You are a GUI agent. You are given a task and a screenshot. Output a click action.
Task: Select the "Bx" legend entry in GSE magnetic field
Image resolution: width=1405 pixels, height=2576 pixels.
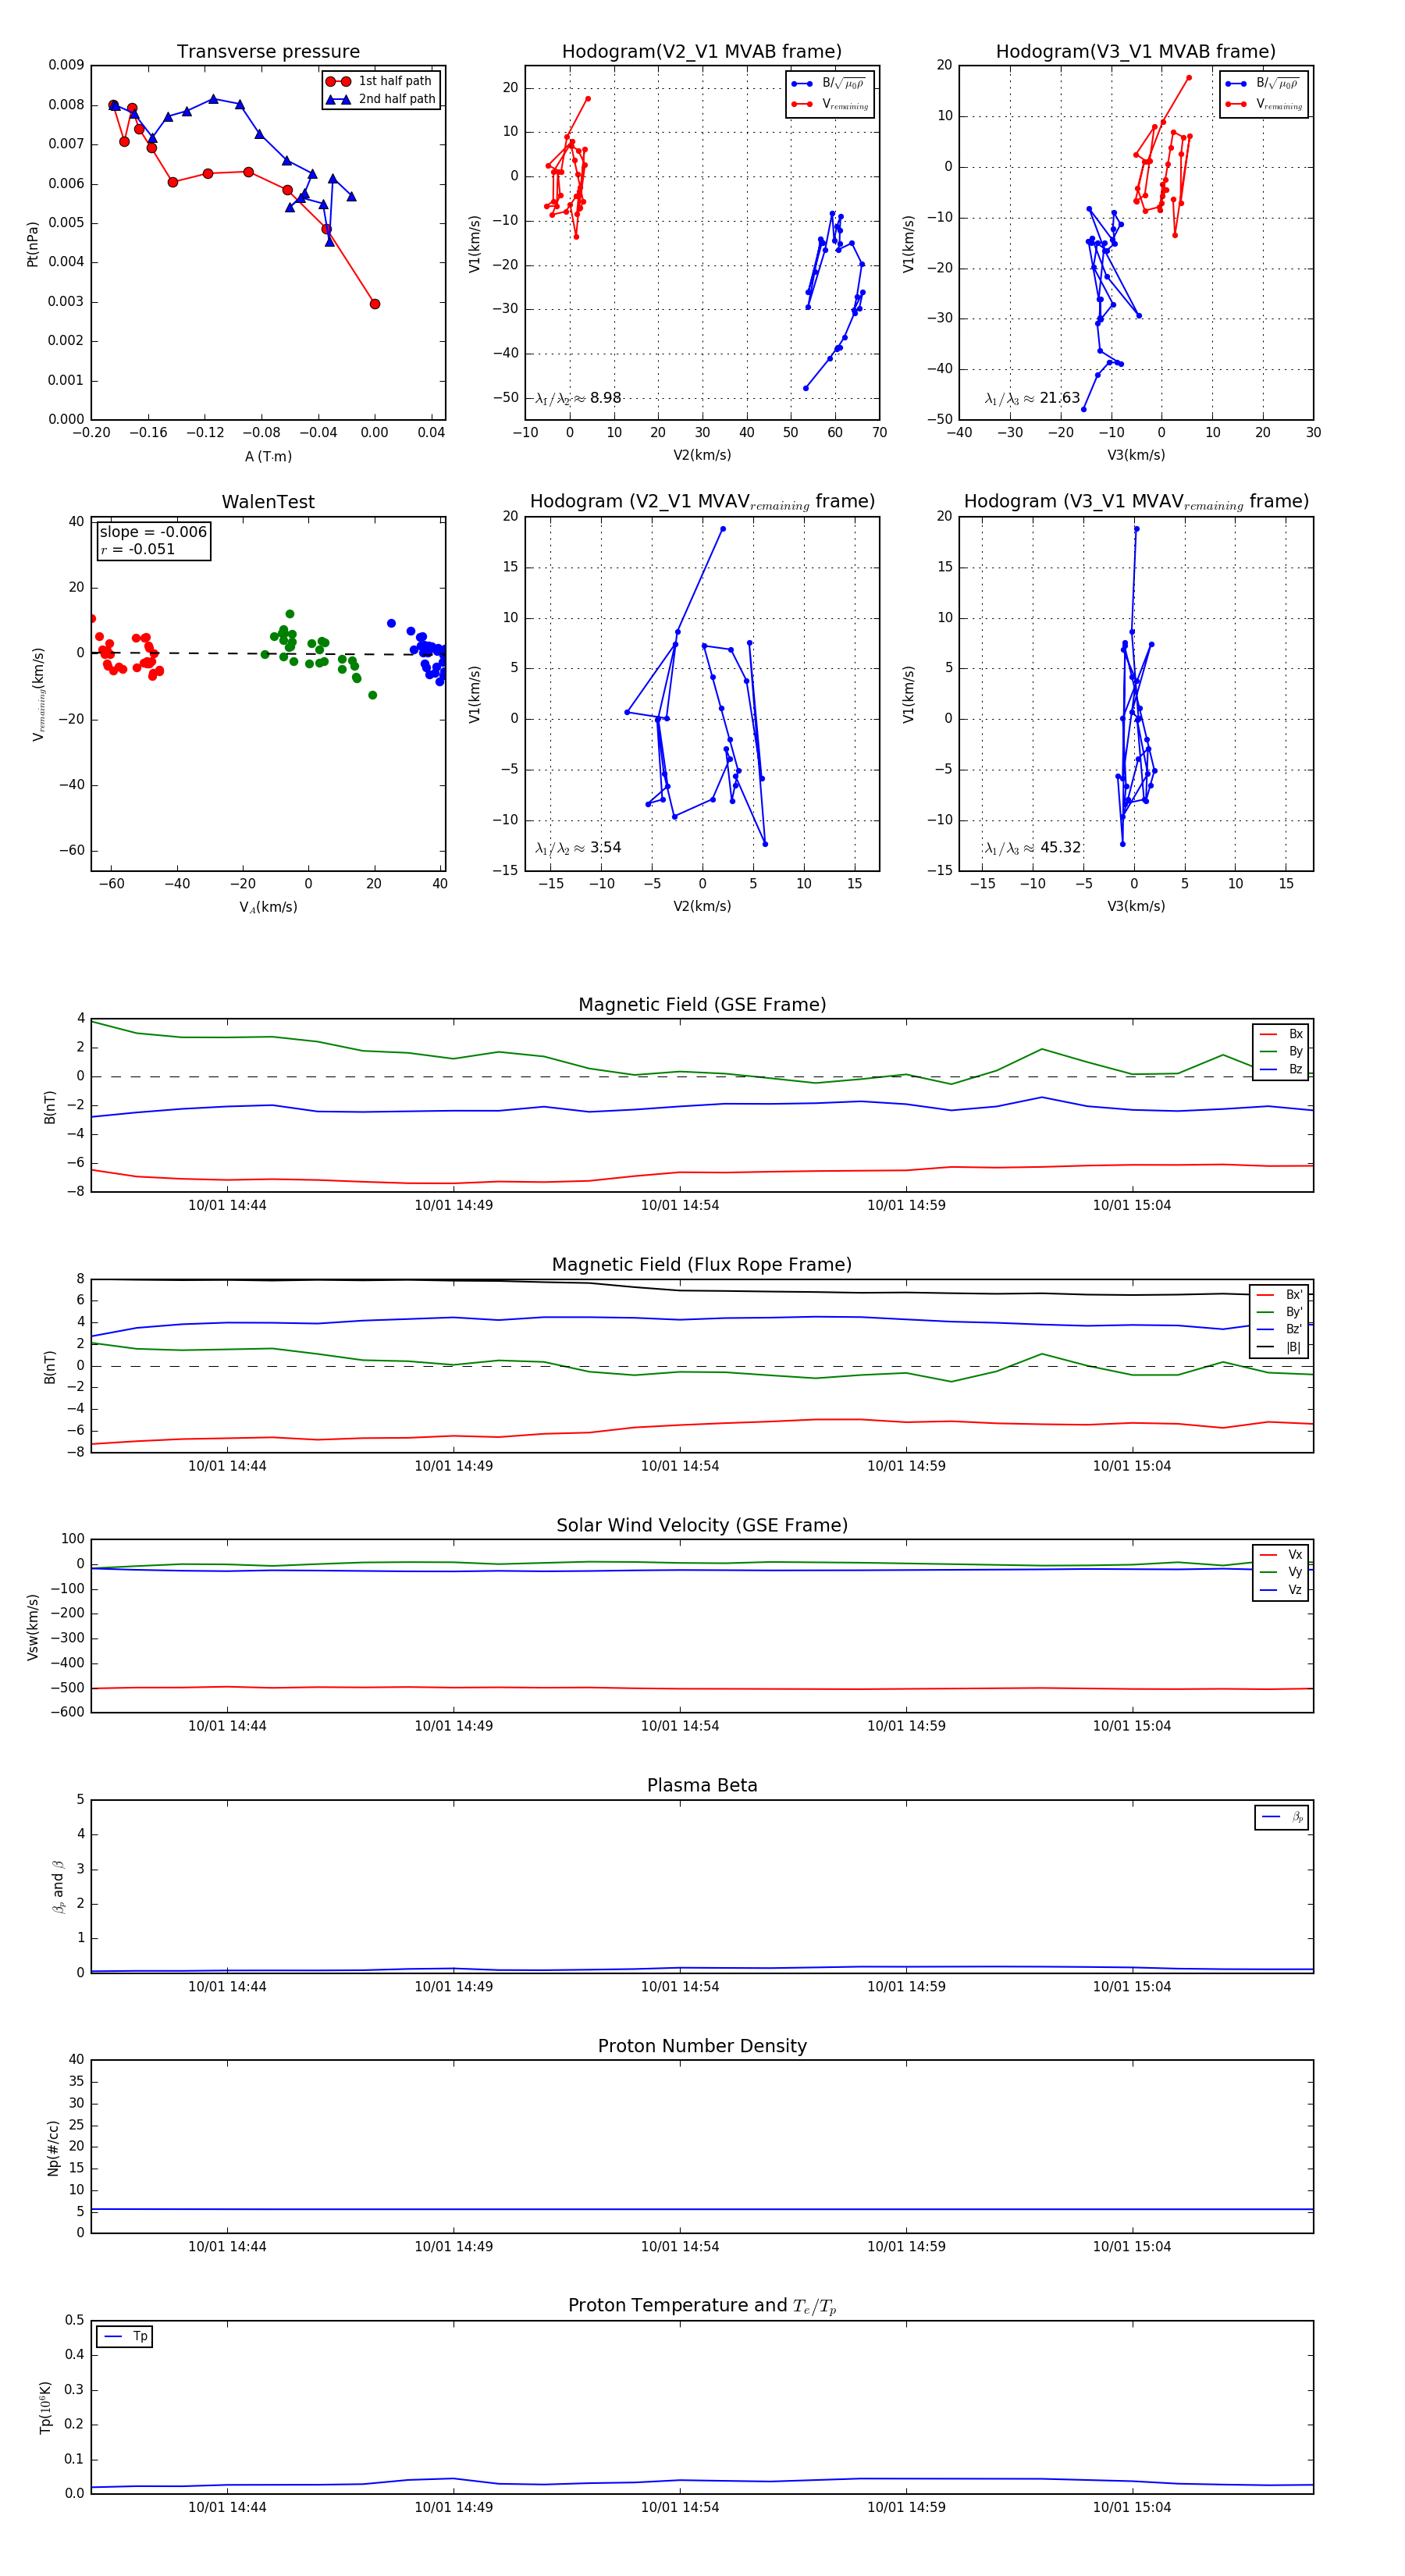1281,1034
